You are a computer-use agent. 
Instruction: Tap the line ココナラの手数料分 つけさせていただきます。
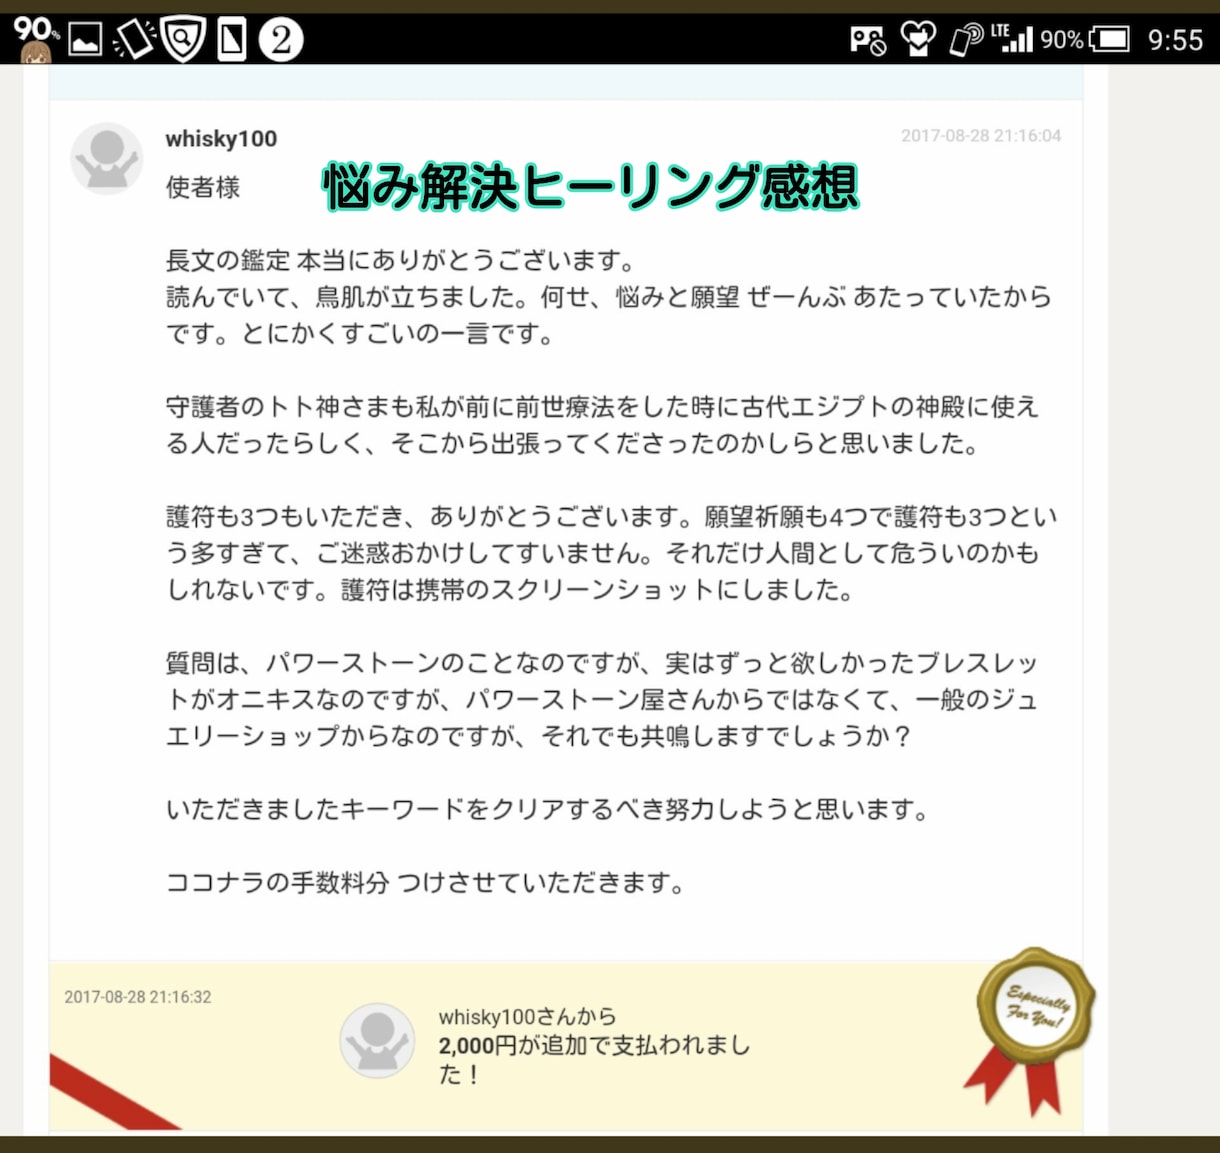426,882
